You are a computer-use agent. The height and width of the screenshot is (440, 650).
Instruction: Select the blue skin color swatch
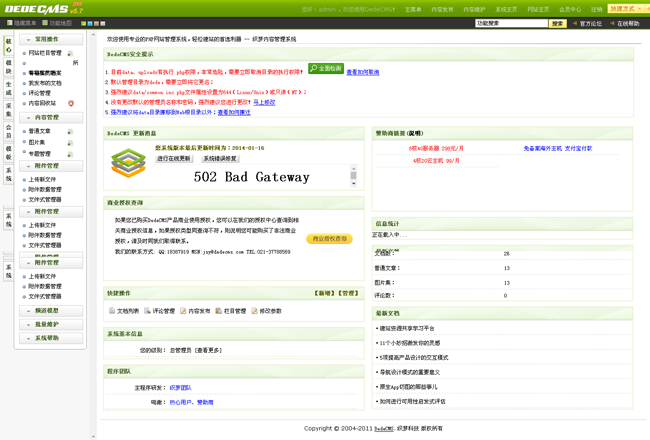[x=90, y=24]
